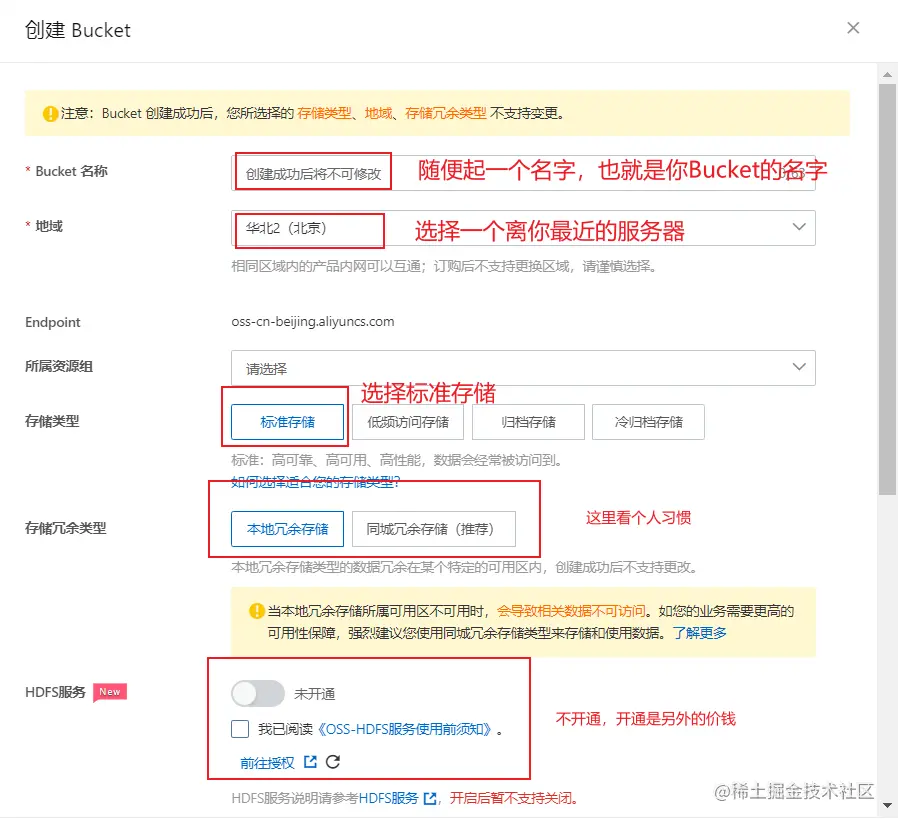Click the Endpoint value oss-cn-beijing.aliyuncs.com
Screen dimensions: 898x825
pos(313,322)
